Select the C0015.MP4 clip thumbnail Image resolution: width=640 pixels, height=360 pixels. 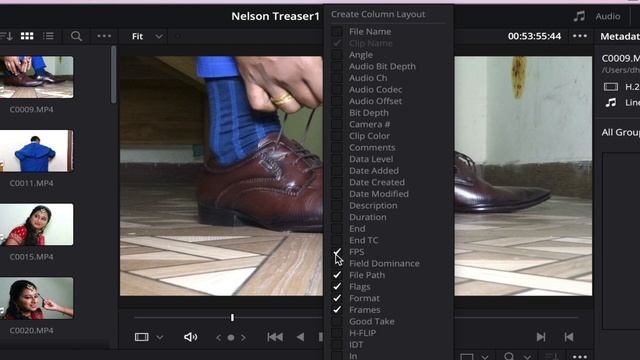pos(37,224)
